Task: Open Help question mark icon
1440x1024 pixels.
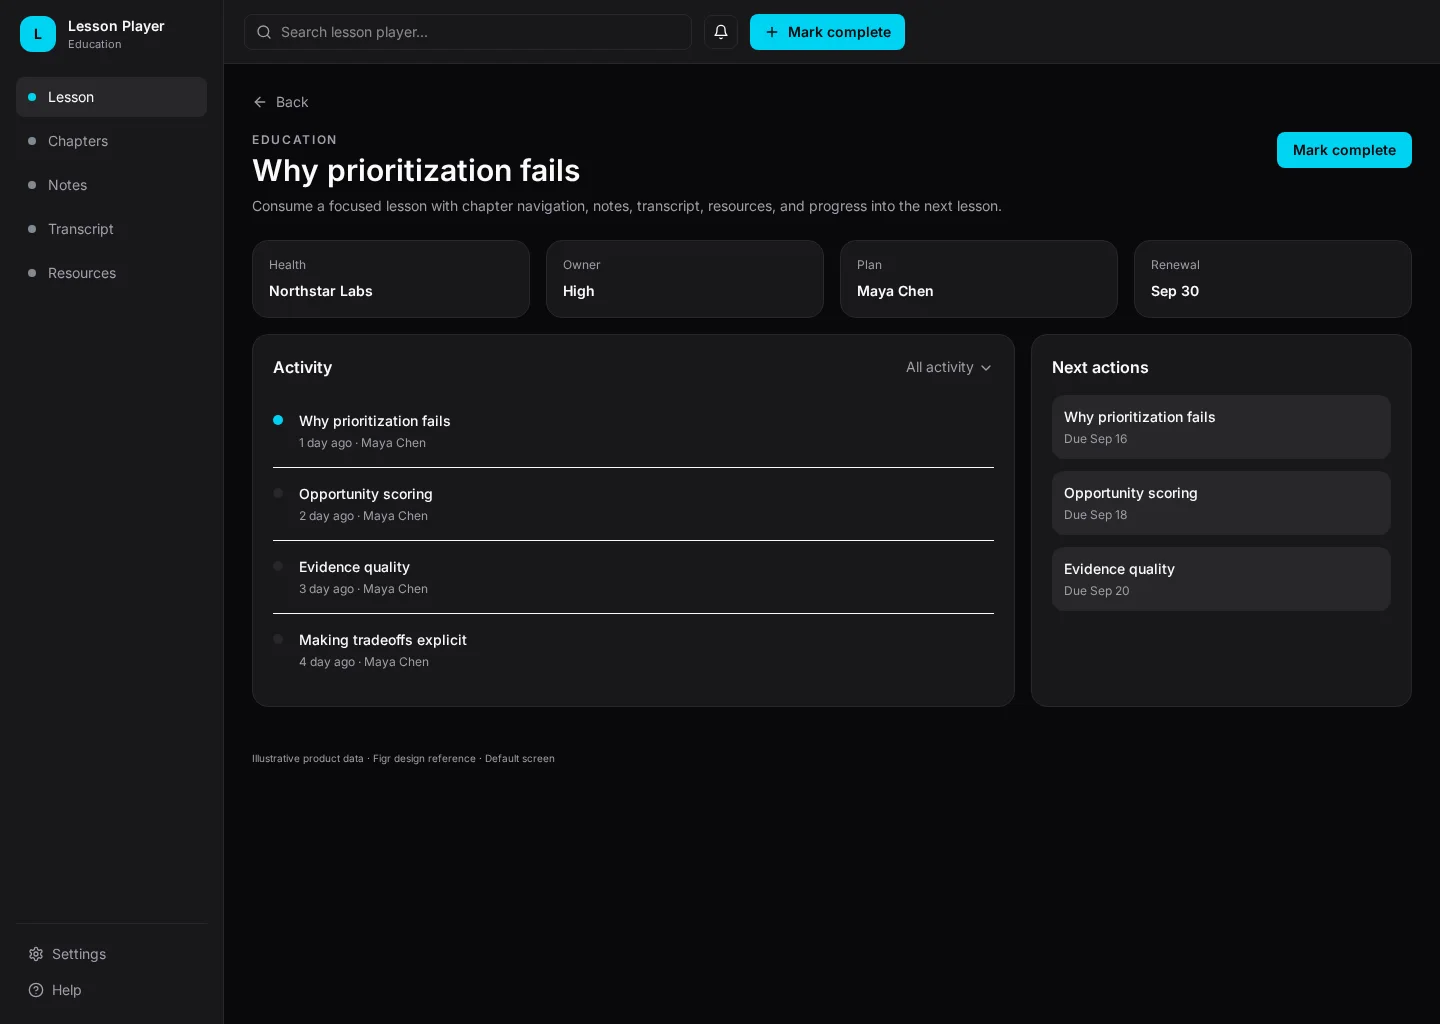Action: point(36,990)
